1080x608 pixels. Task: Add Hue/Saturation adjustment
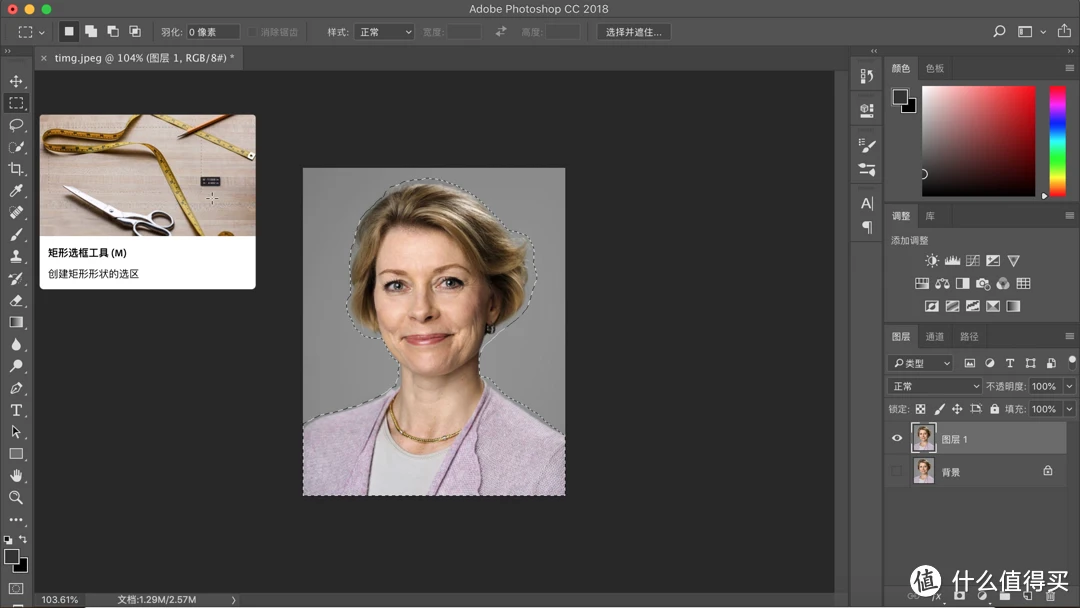[922, 283]
